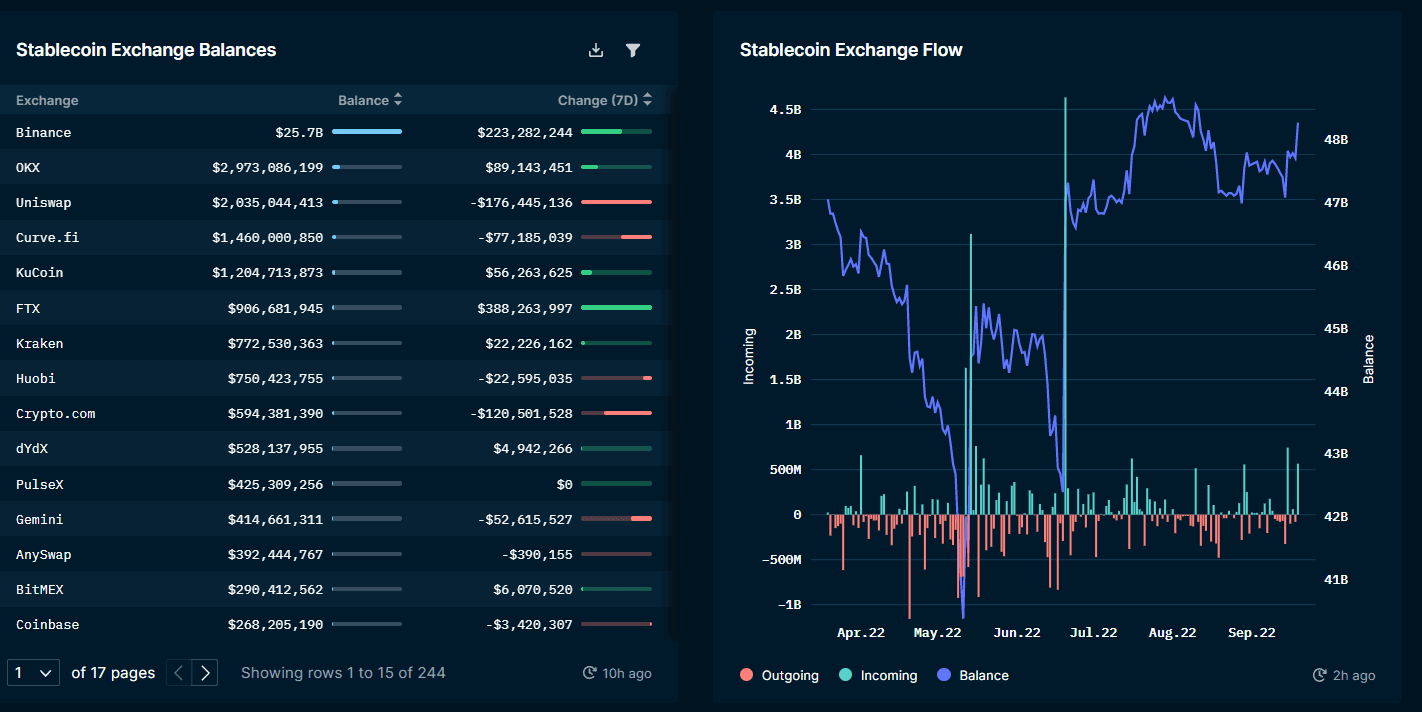Image resolution: width=1422 pixels, height=712 pixels.
Task: Click the Balance column header label
Action: point(363,100)
